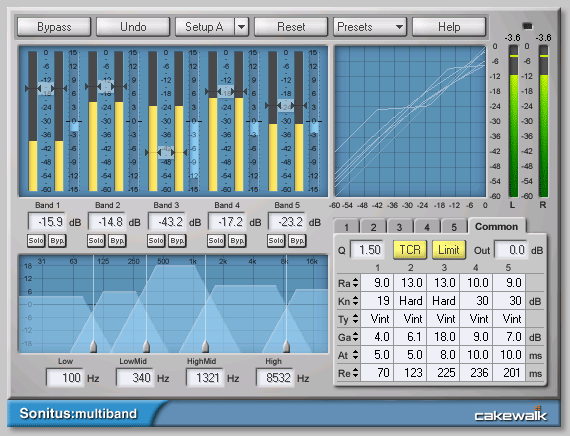Undo the last change
Screen dimensions: 570x436
[x=133, y=27]
